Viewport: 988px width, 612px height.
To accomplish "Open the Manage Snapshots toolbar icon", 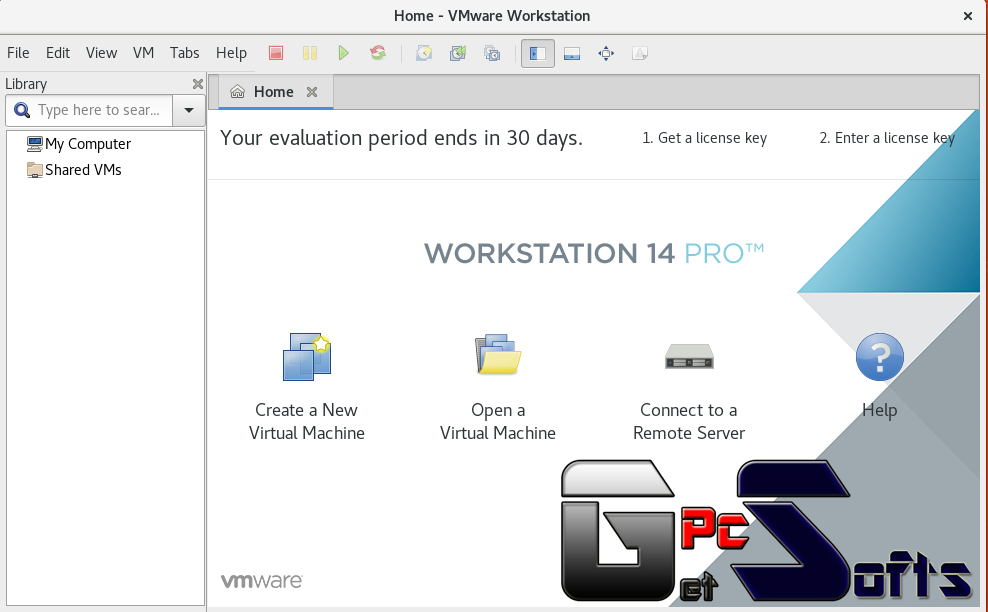I will coord(492,53).
